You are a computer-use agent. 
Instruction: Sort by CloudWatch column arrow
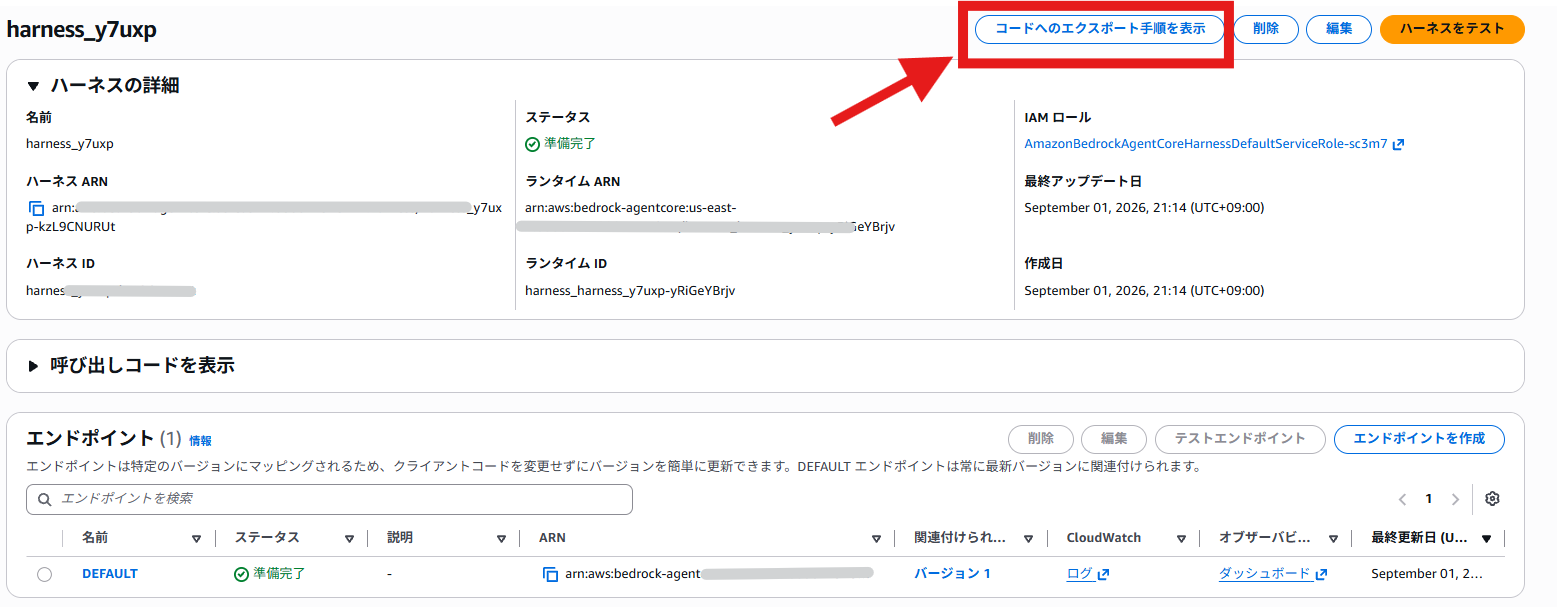click(1181, 539)
